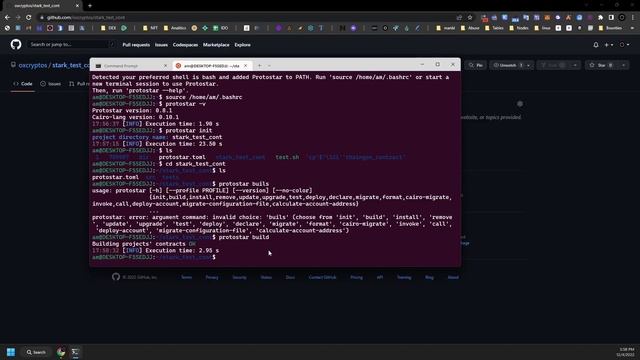The image size is (640, 360).
Task: Open the GitHub create-new plus dropdown
Action: tap(609, 44)
